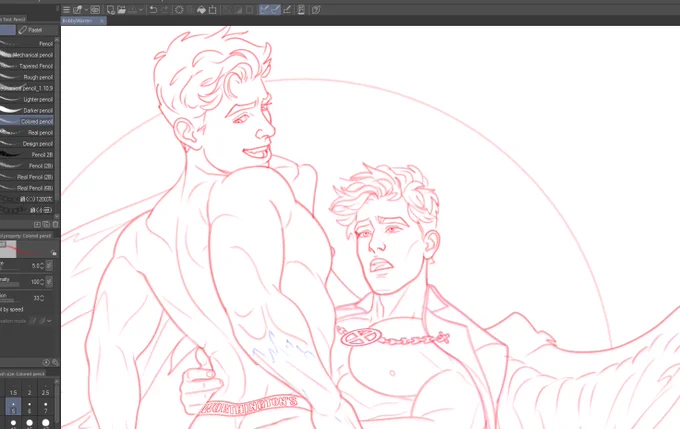Select the Real Pencil (2B) sub tool
Image resolution: width=680 pixels, height=429 pixels.
coord(26,177)
